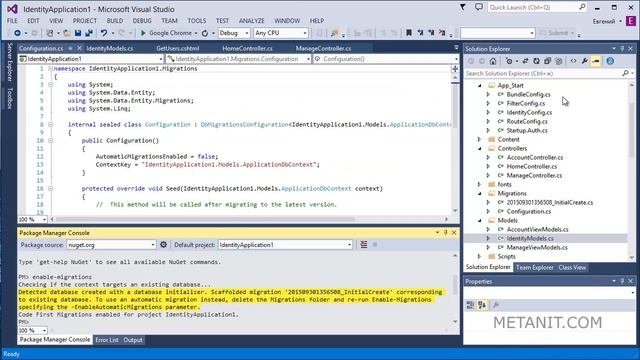Image resolution: width=640 pixels, height=360 pixels.
Task: Open the ANALYZE menu
Action: tap(251, 20)
